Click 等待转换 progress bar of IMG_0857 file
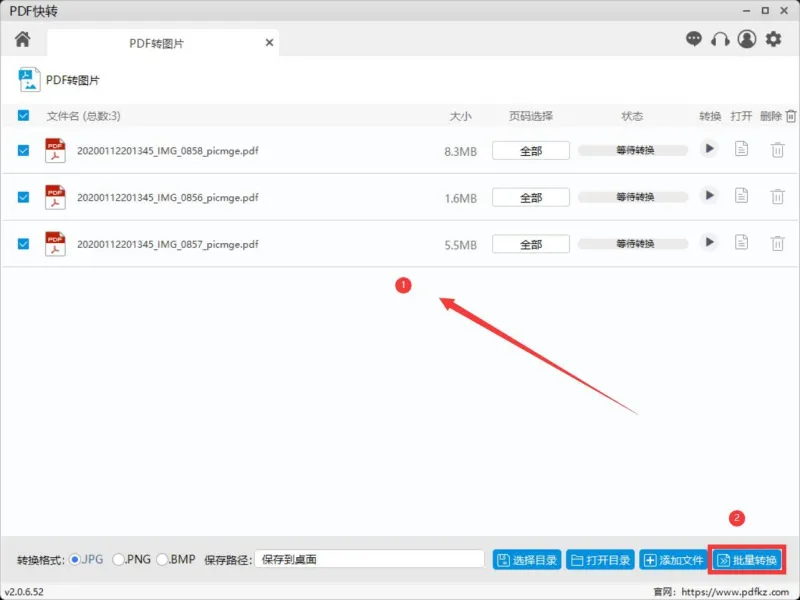This screenshot has height=600, width=800. point(633,243)
